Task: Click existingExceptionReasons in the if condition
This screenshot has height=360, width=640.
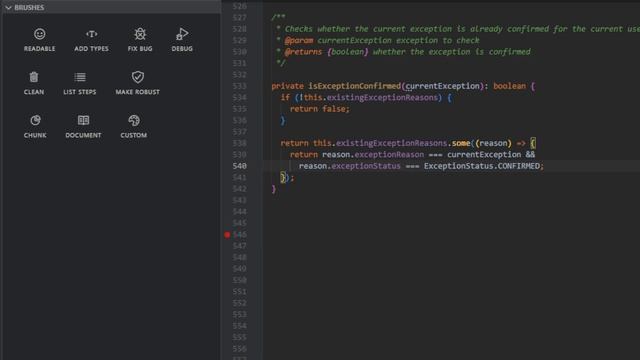Action: 382,98
